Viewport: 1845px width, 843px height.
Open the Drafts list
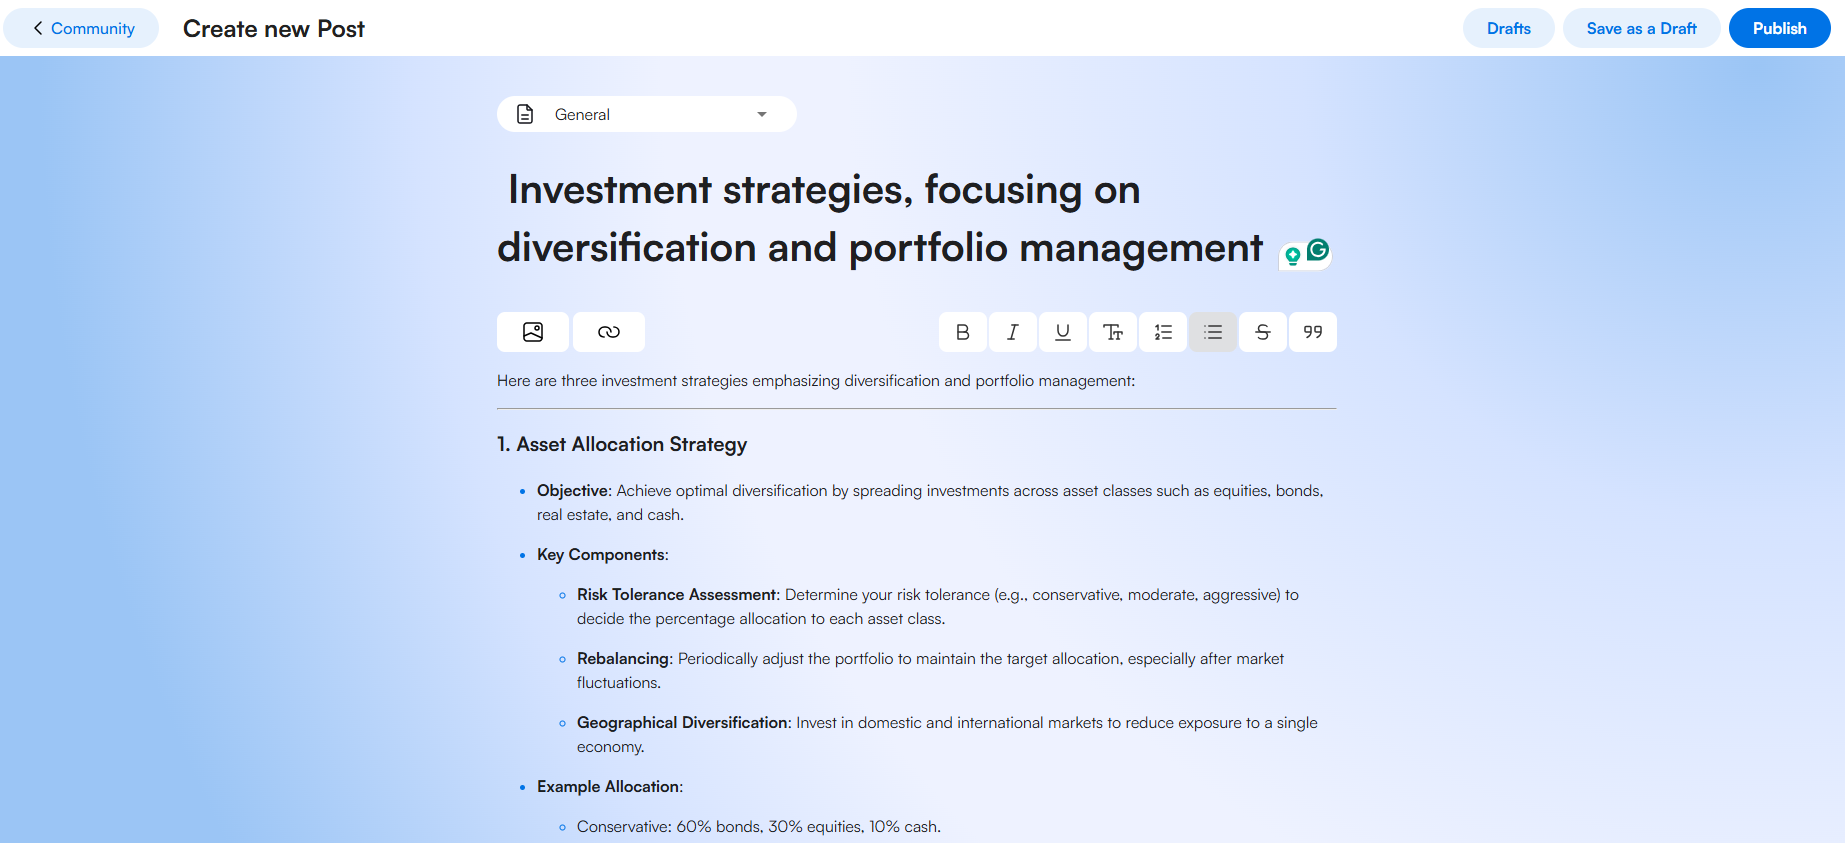point(1508,28)
